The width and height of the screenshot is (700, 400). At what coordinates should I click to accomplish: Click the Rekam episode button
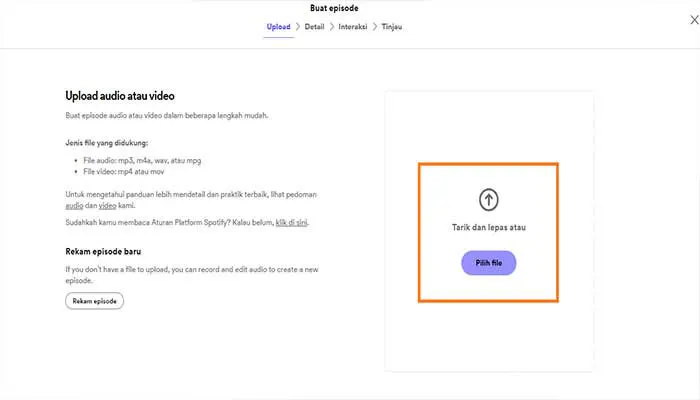95,301
